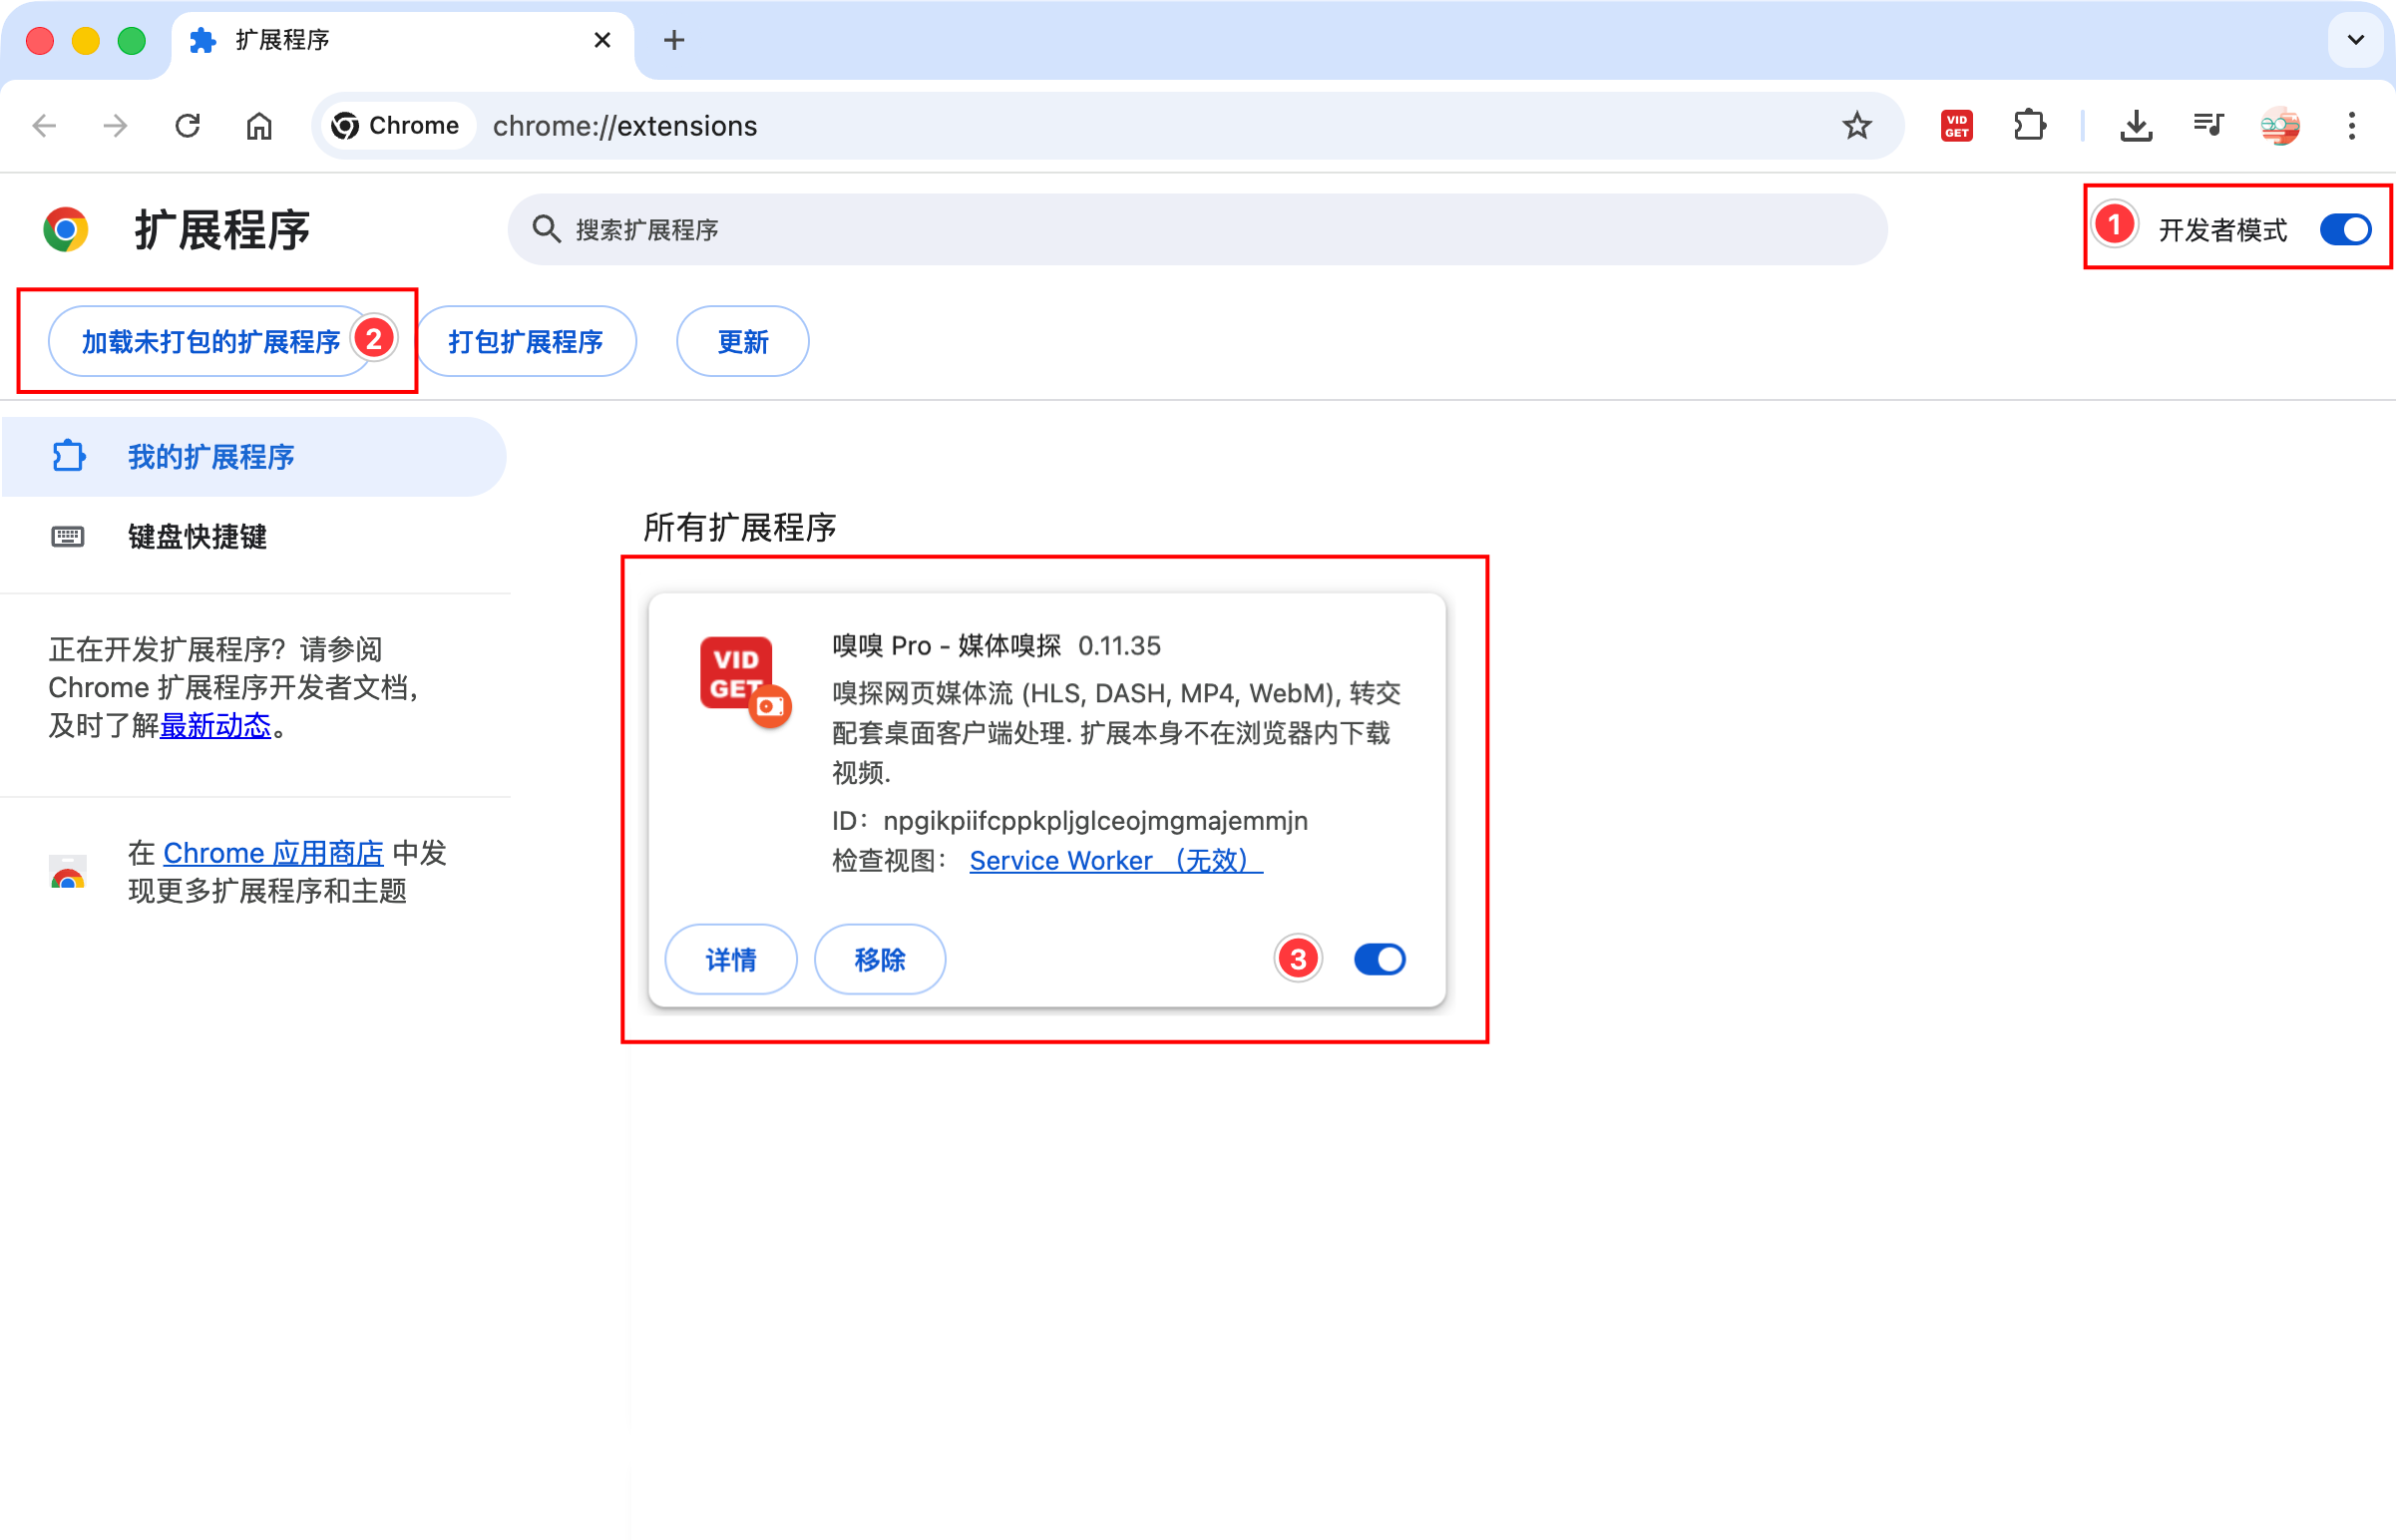Open the Chrome 应用商店 link
This screenshot has height=1540, width=2396.
(273, 853)
